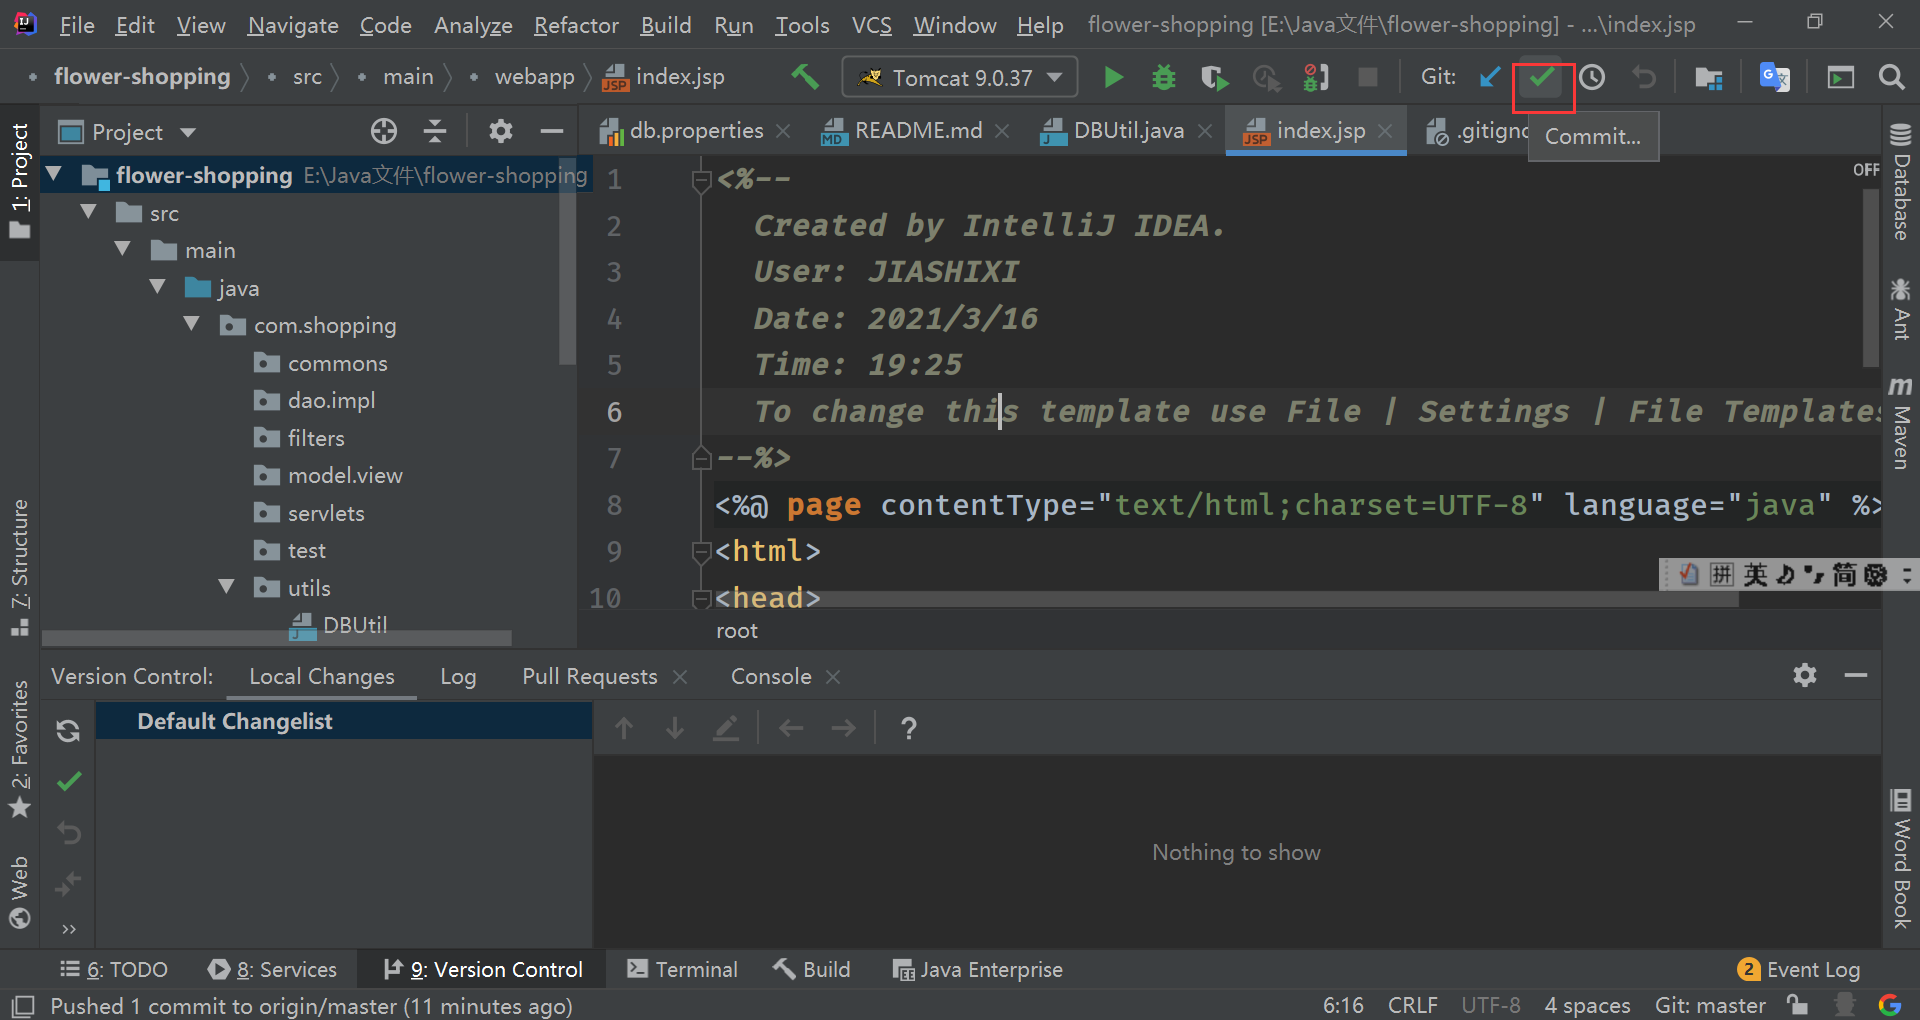The image size is (1920, 1020).
Task: Expand more actions chevrons in Version Control panel
Action: tap(68, 929)
